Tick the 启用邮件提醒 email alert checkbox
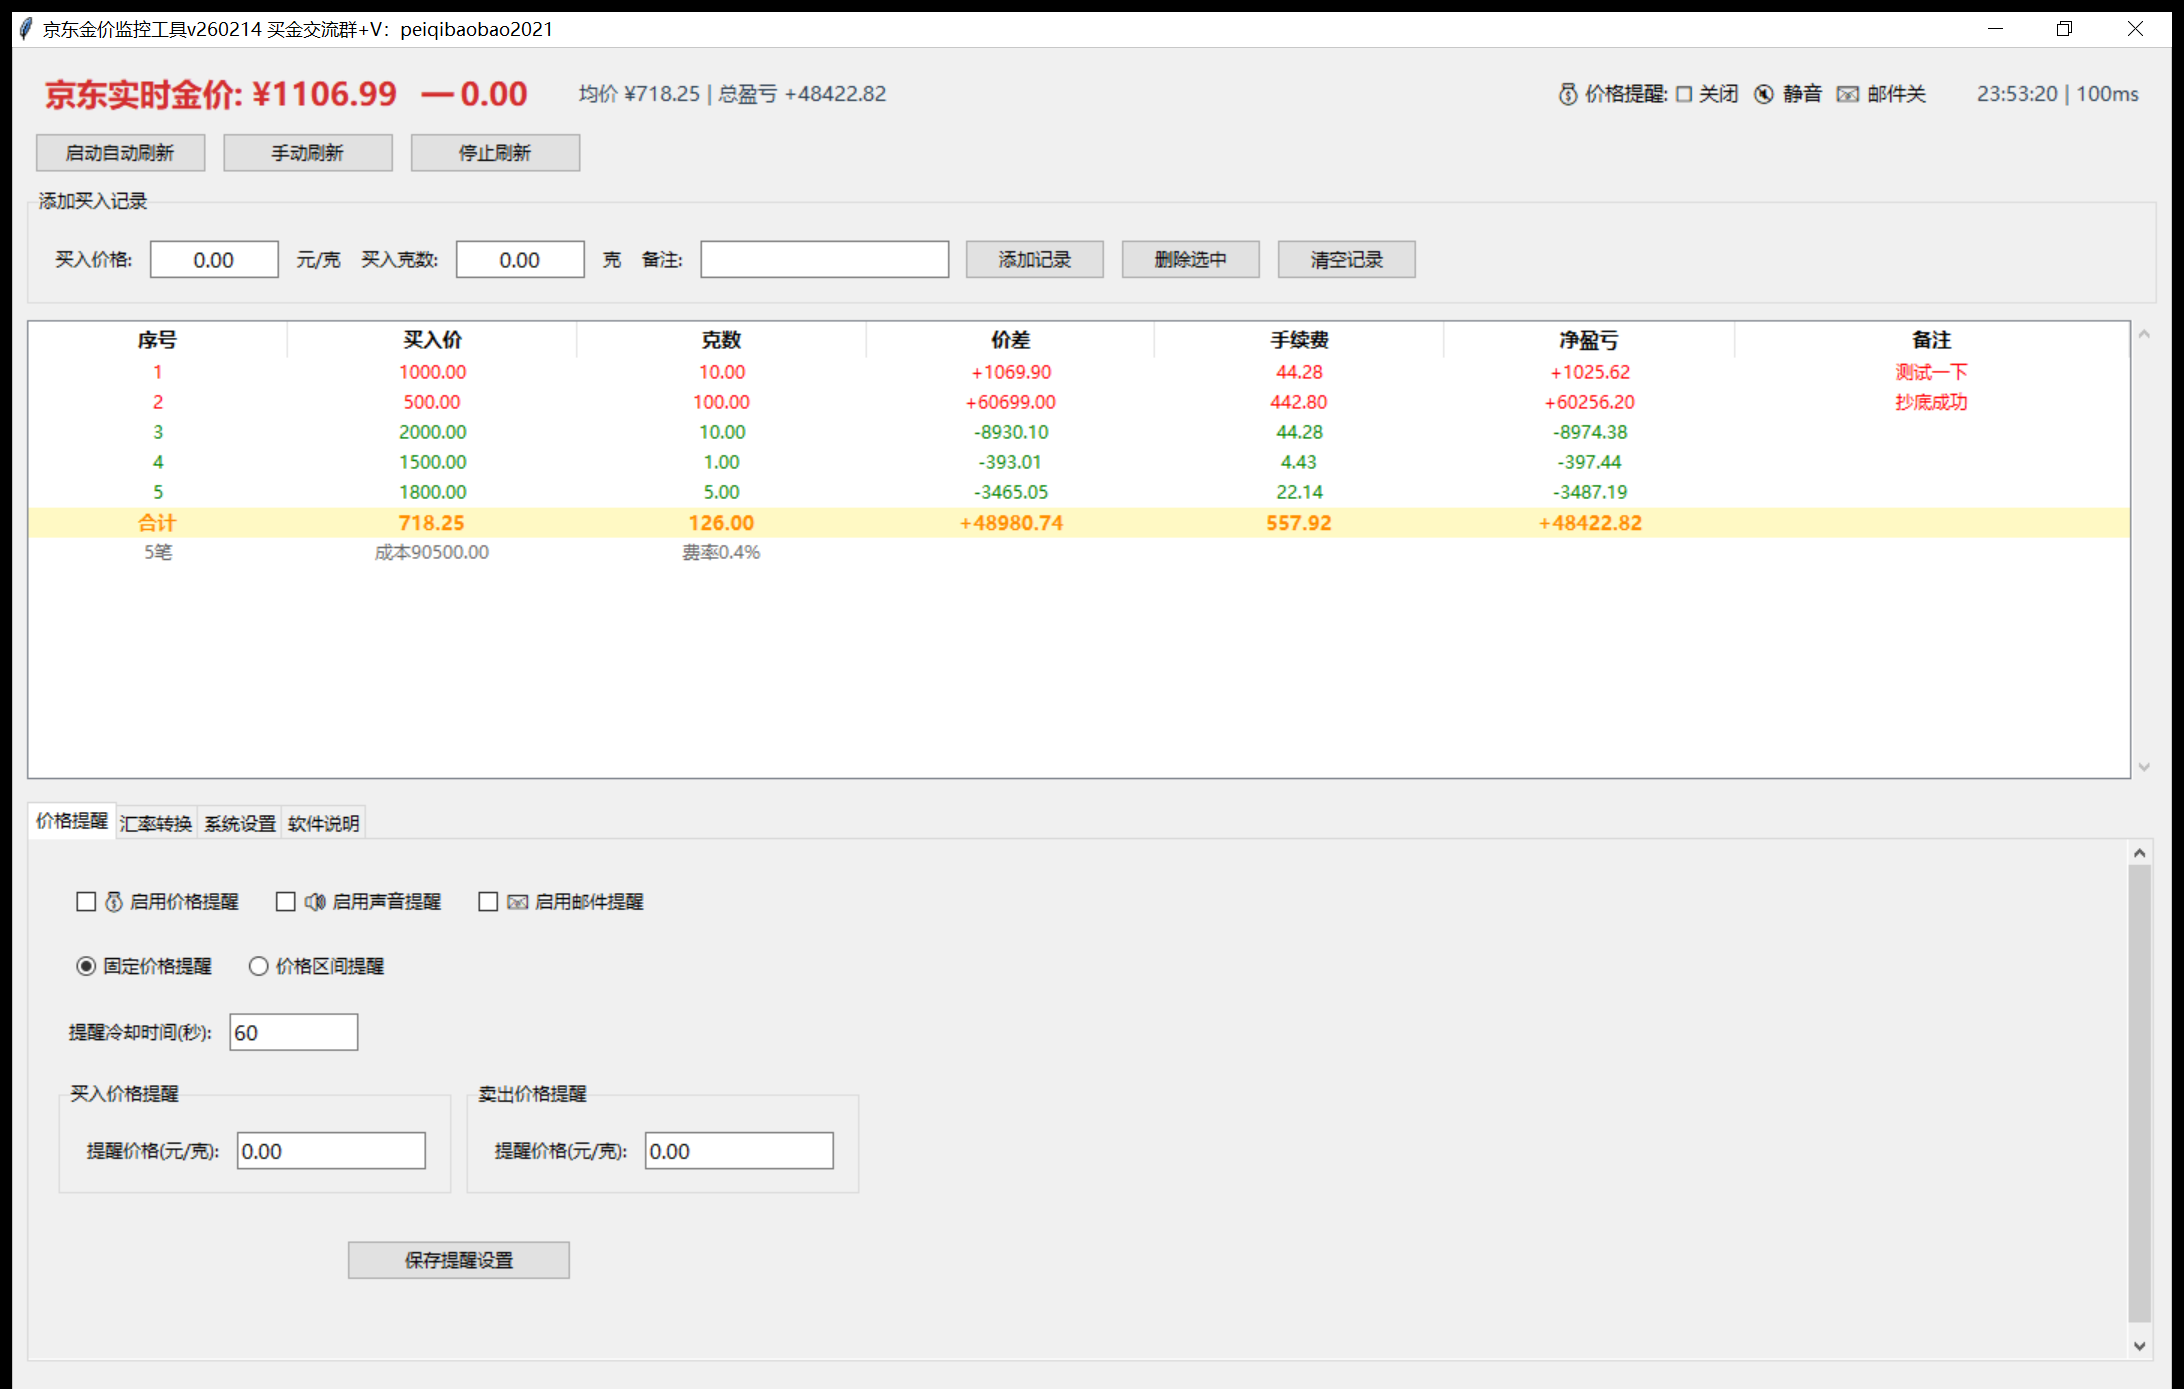2184x1389 pixels. [x=488, y=902]
